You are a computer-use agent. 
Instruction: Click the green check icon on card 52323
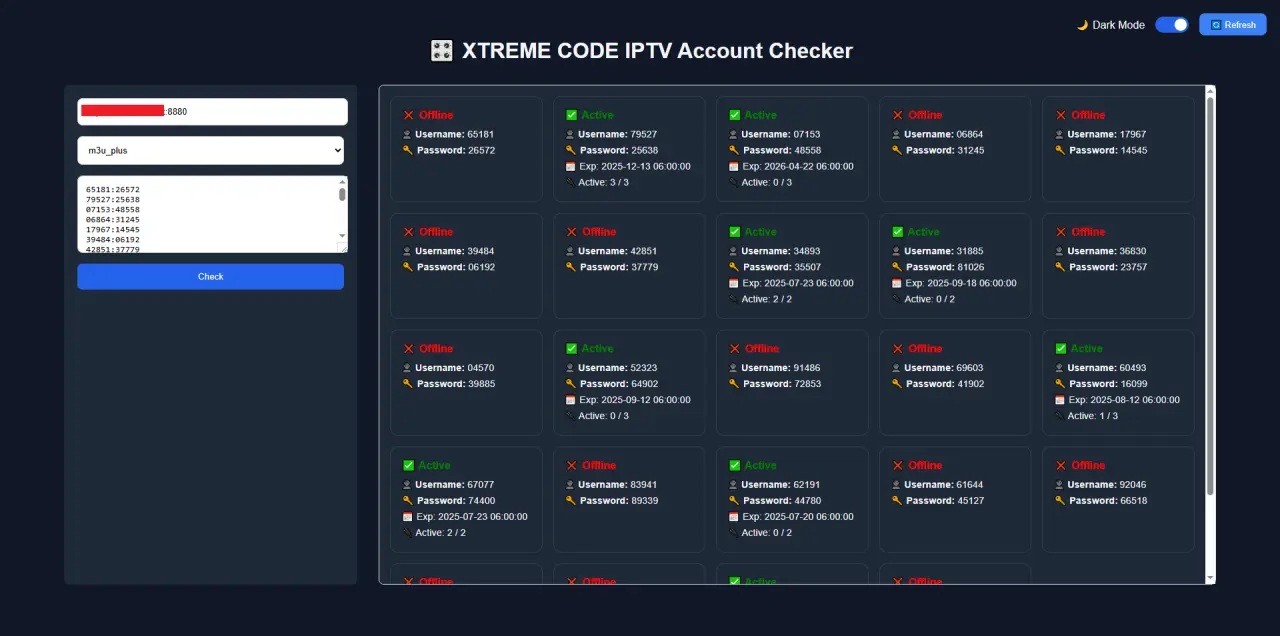(571, 349)
